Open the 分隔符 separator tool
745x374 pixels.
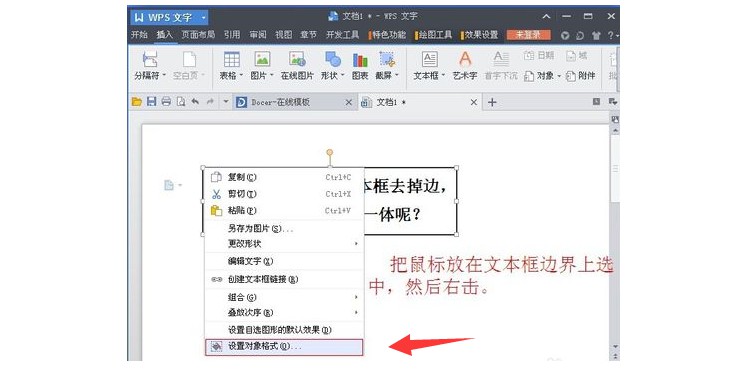tap(150, 65)
